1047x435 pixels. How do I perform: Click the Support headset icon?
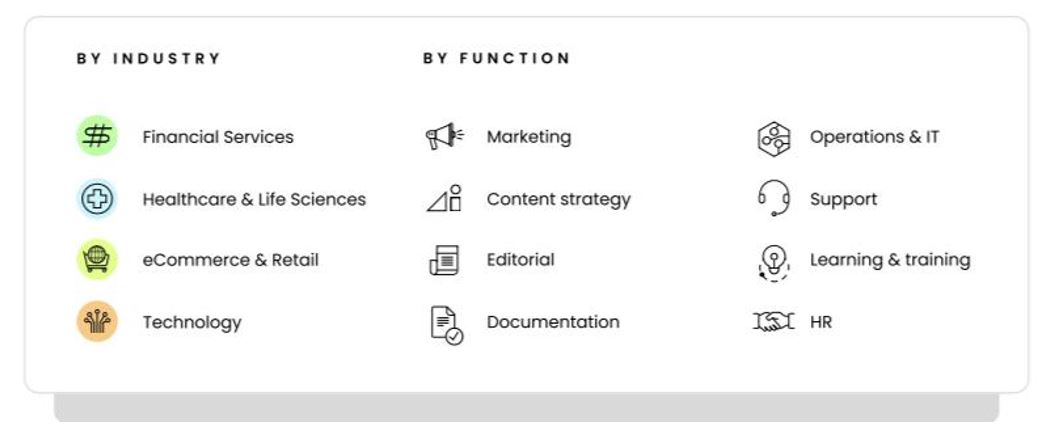click(773, 198)
